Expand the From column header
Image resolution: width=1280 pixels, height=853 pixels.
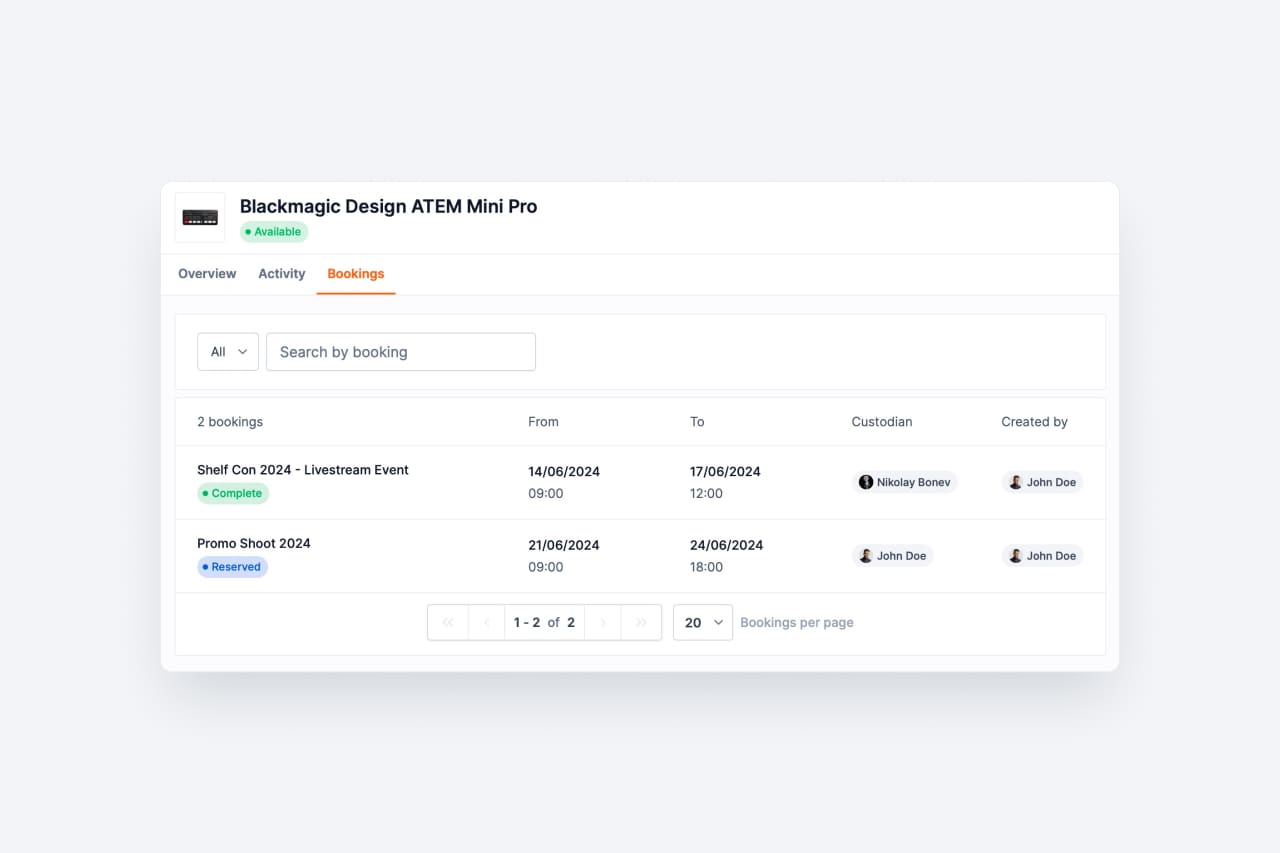(x=543, y=421)
